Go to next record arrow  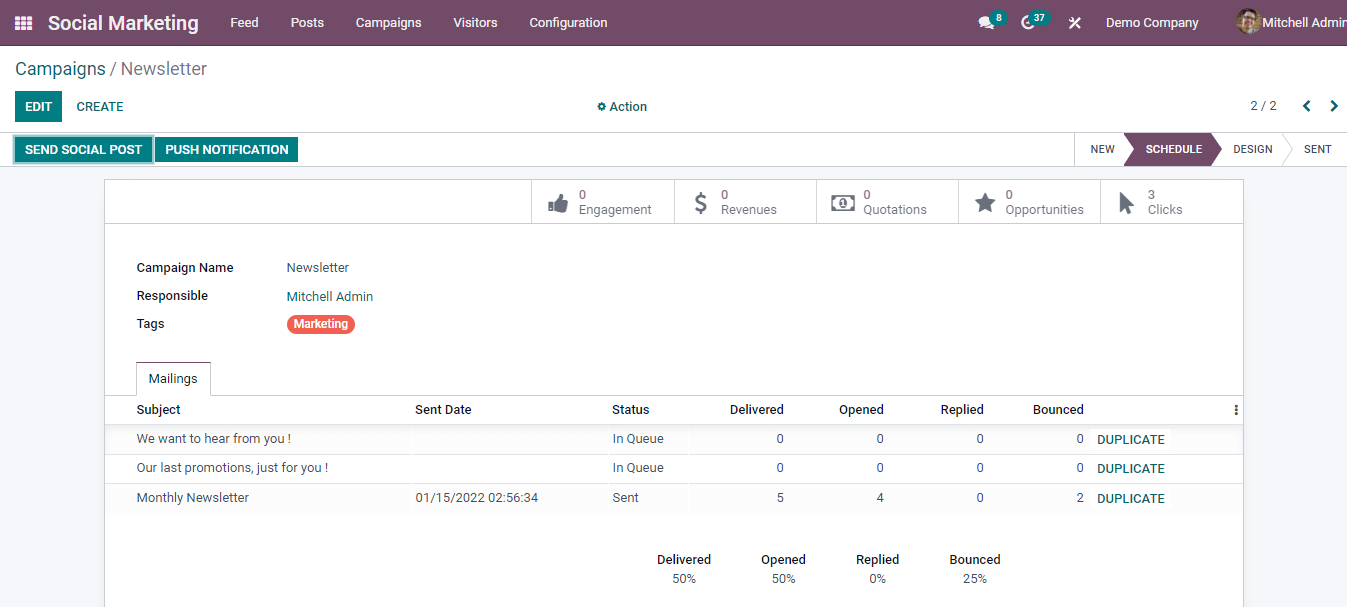tap(1334, 106)
